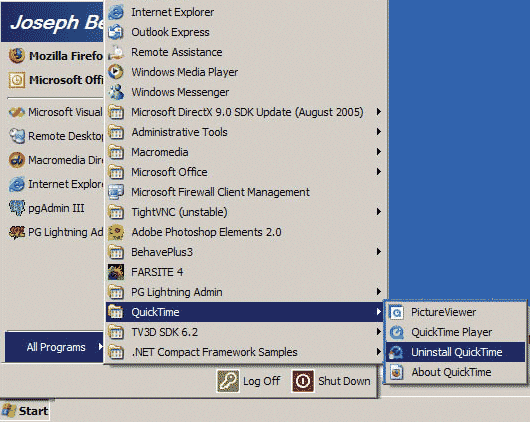Click the Microsoft Office folder icon
The width and height of the screenshot is (530, 422).
[x=116, y=172]
